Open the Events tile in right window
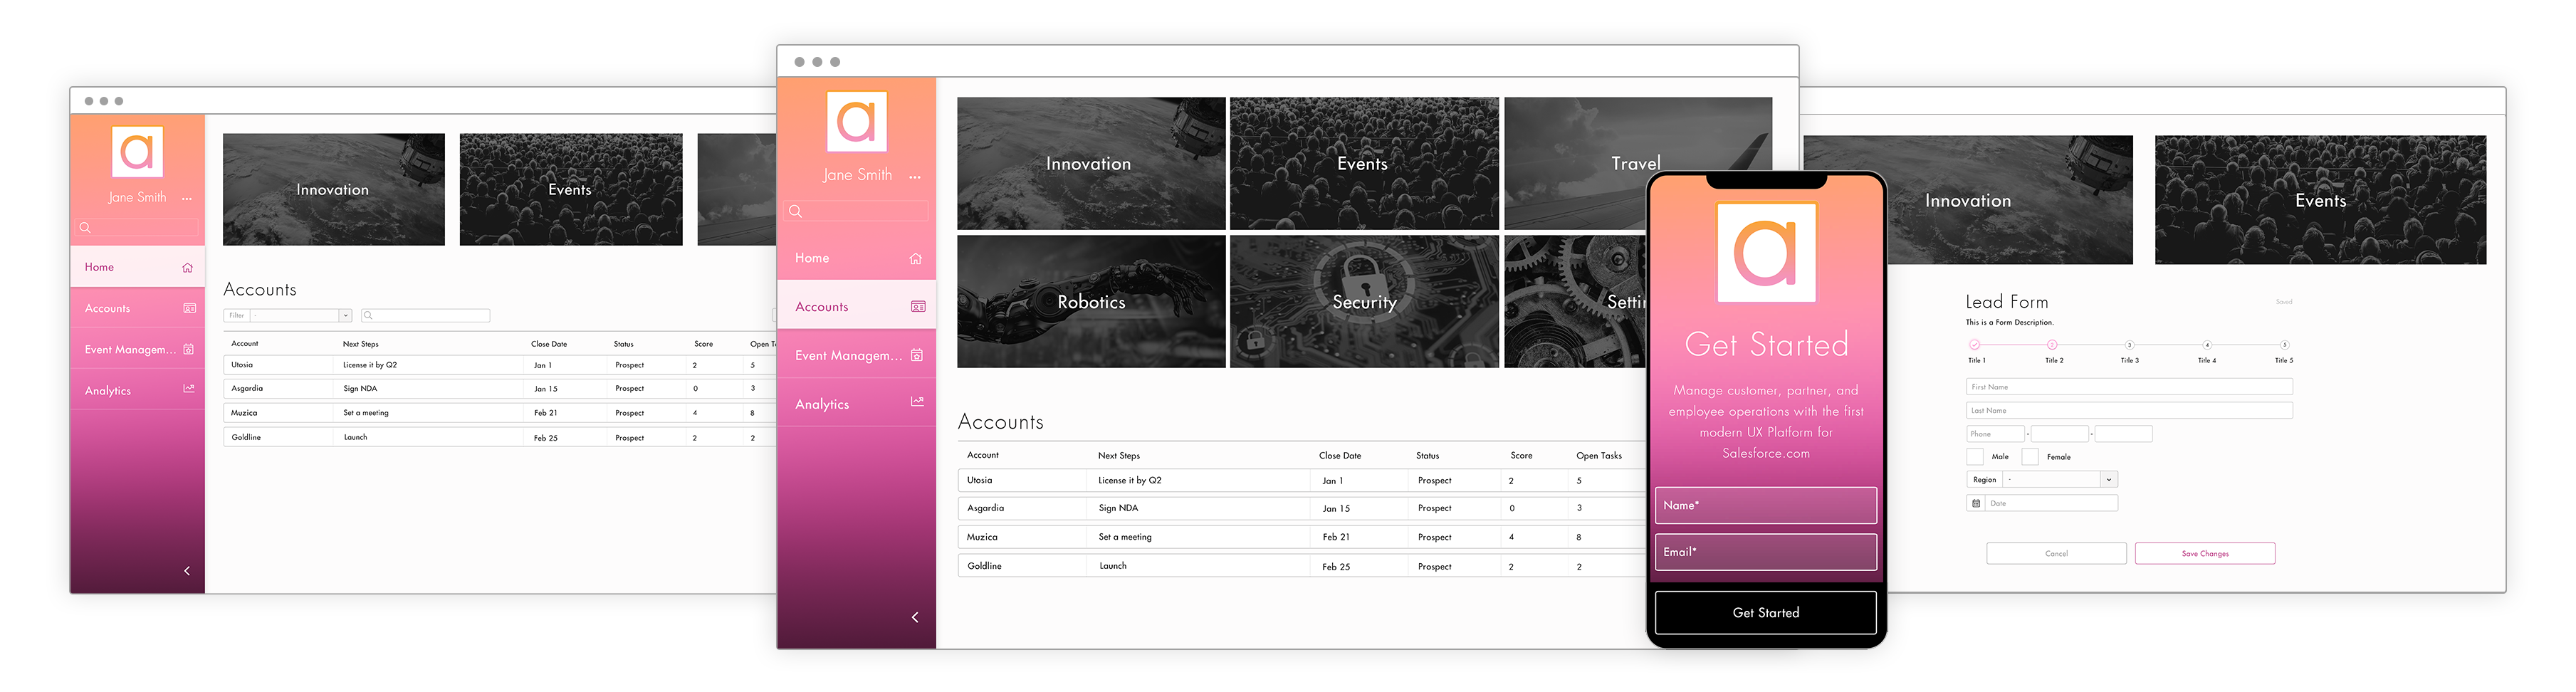 (x=2320, y=200)
